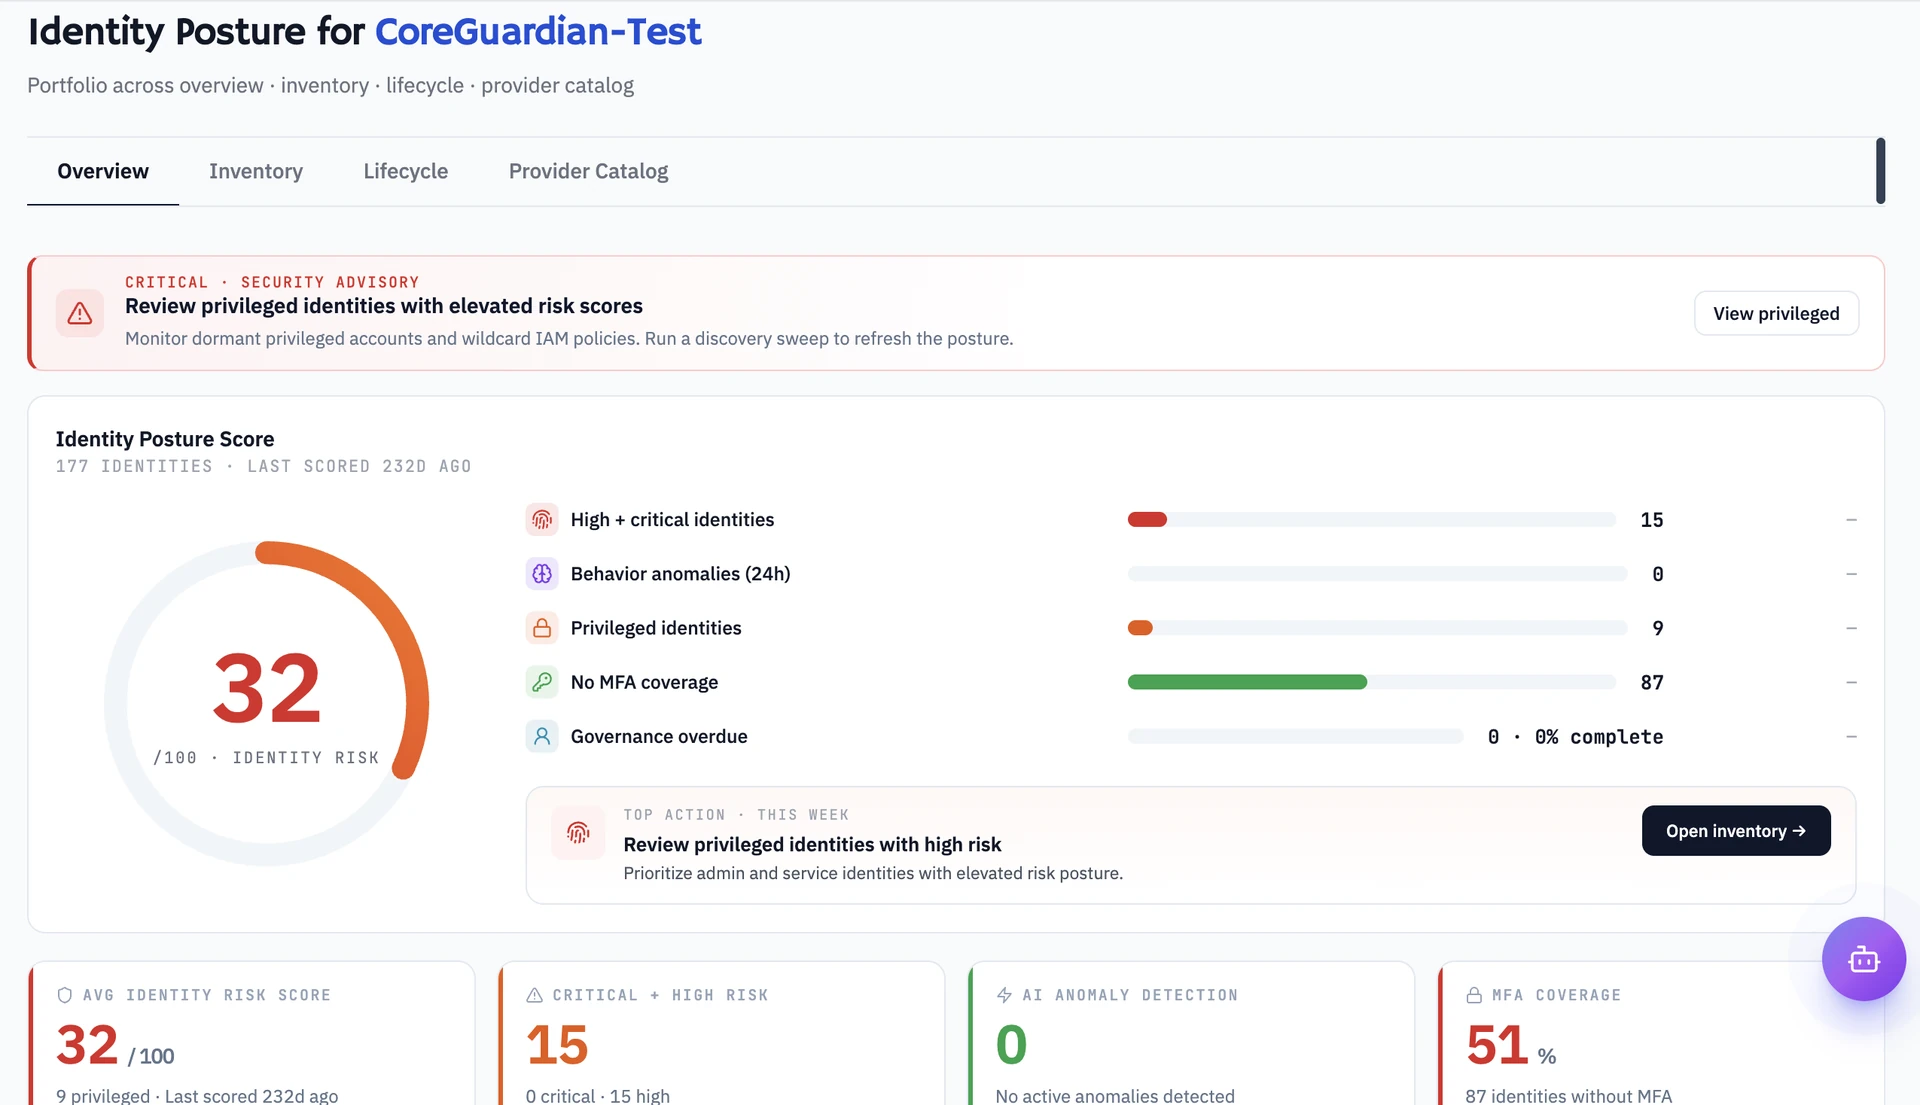The height and width of the screenshot is (1105, 1920).
Task: Click the Open inventory button
Action: pyautogui.click(x=1736, y=831)
